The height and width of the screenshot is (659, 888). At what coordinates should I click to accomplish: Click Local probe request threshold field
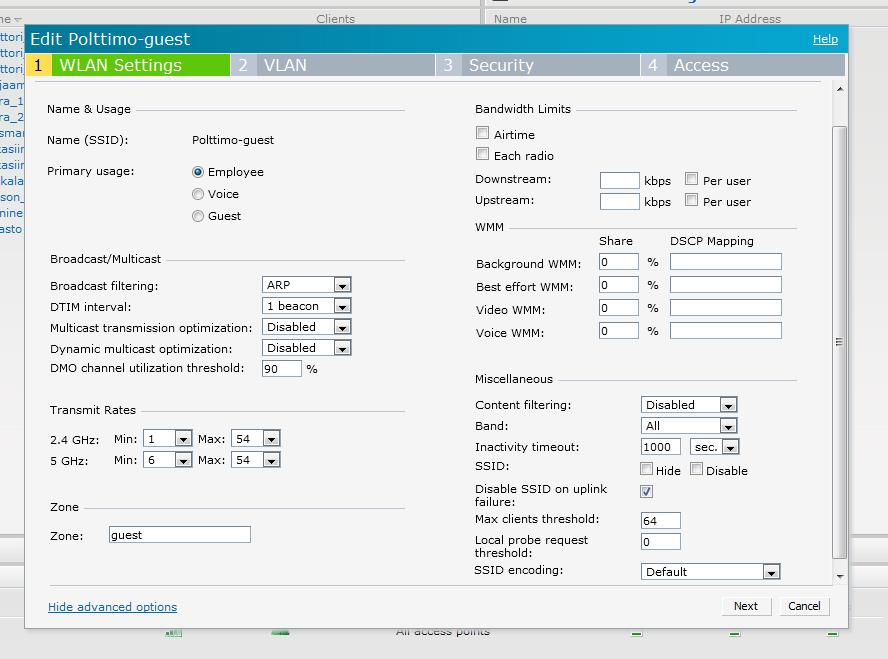click(x=661, y=542)
